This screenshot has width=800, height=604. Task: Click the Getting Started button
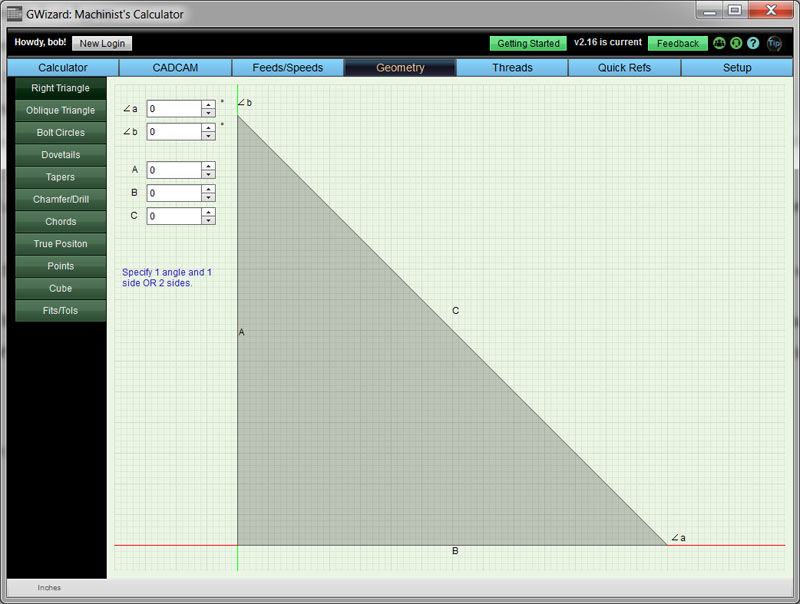pyautogui.click(x=527, y=43)
